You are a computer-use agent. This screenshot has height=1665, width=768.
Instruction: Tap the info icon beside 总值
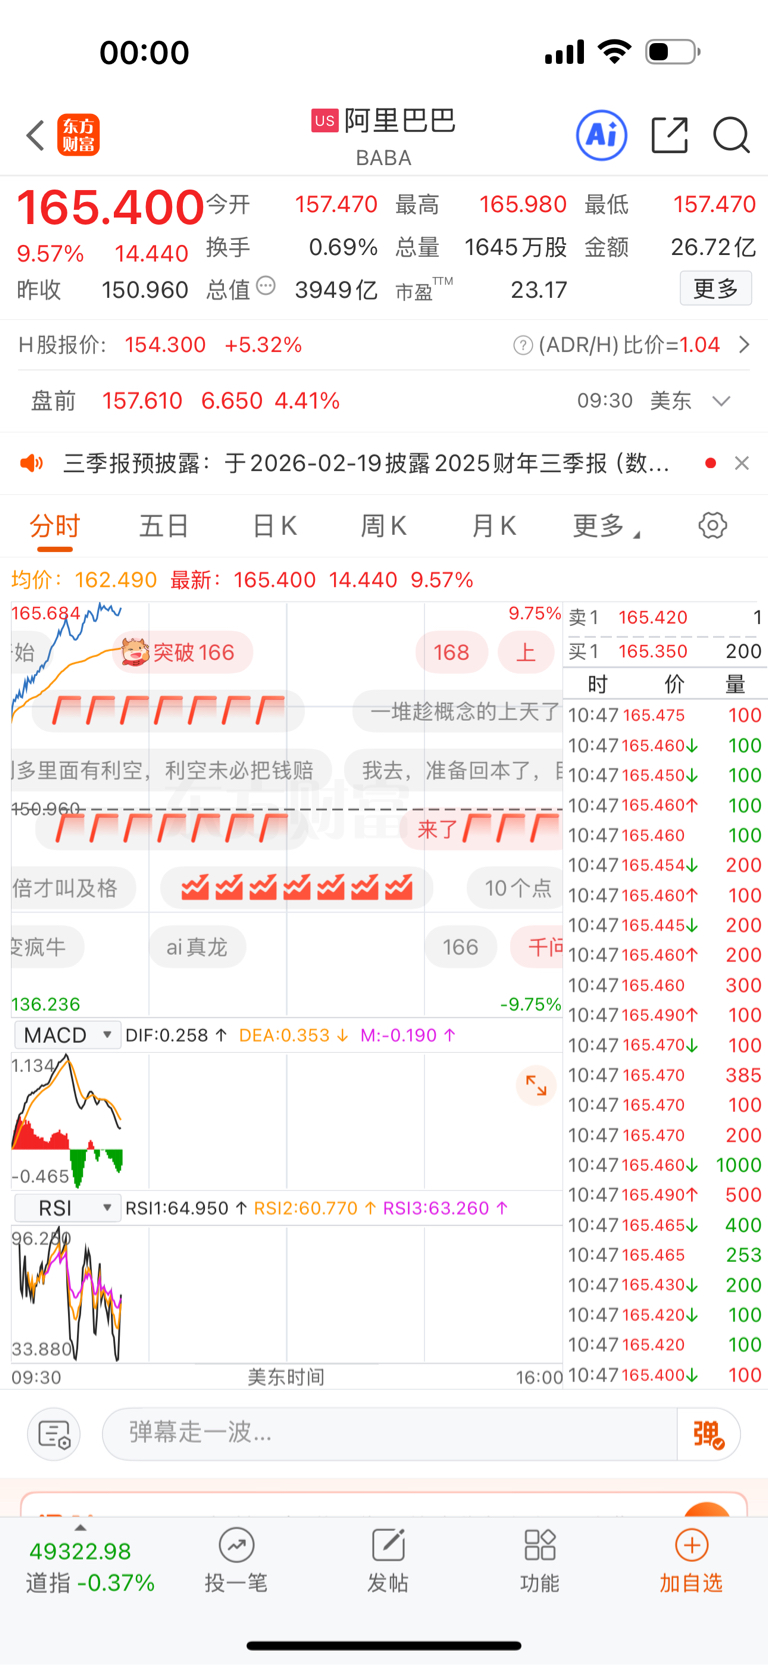point(266,286)
